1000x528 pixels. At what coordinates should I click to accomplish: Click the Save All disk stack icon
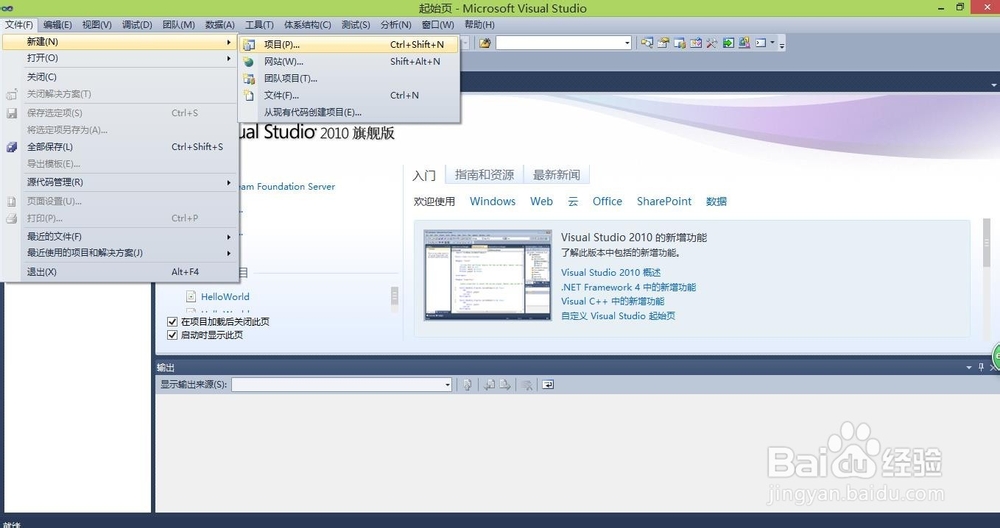[x=11, y=147]
